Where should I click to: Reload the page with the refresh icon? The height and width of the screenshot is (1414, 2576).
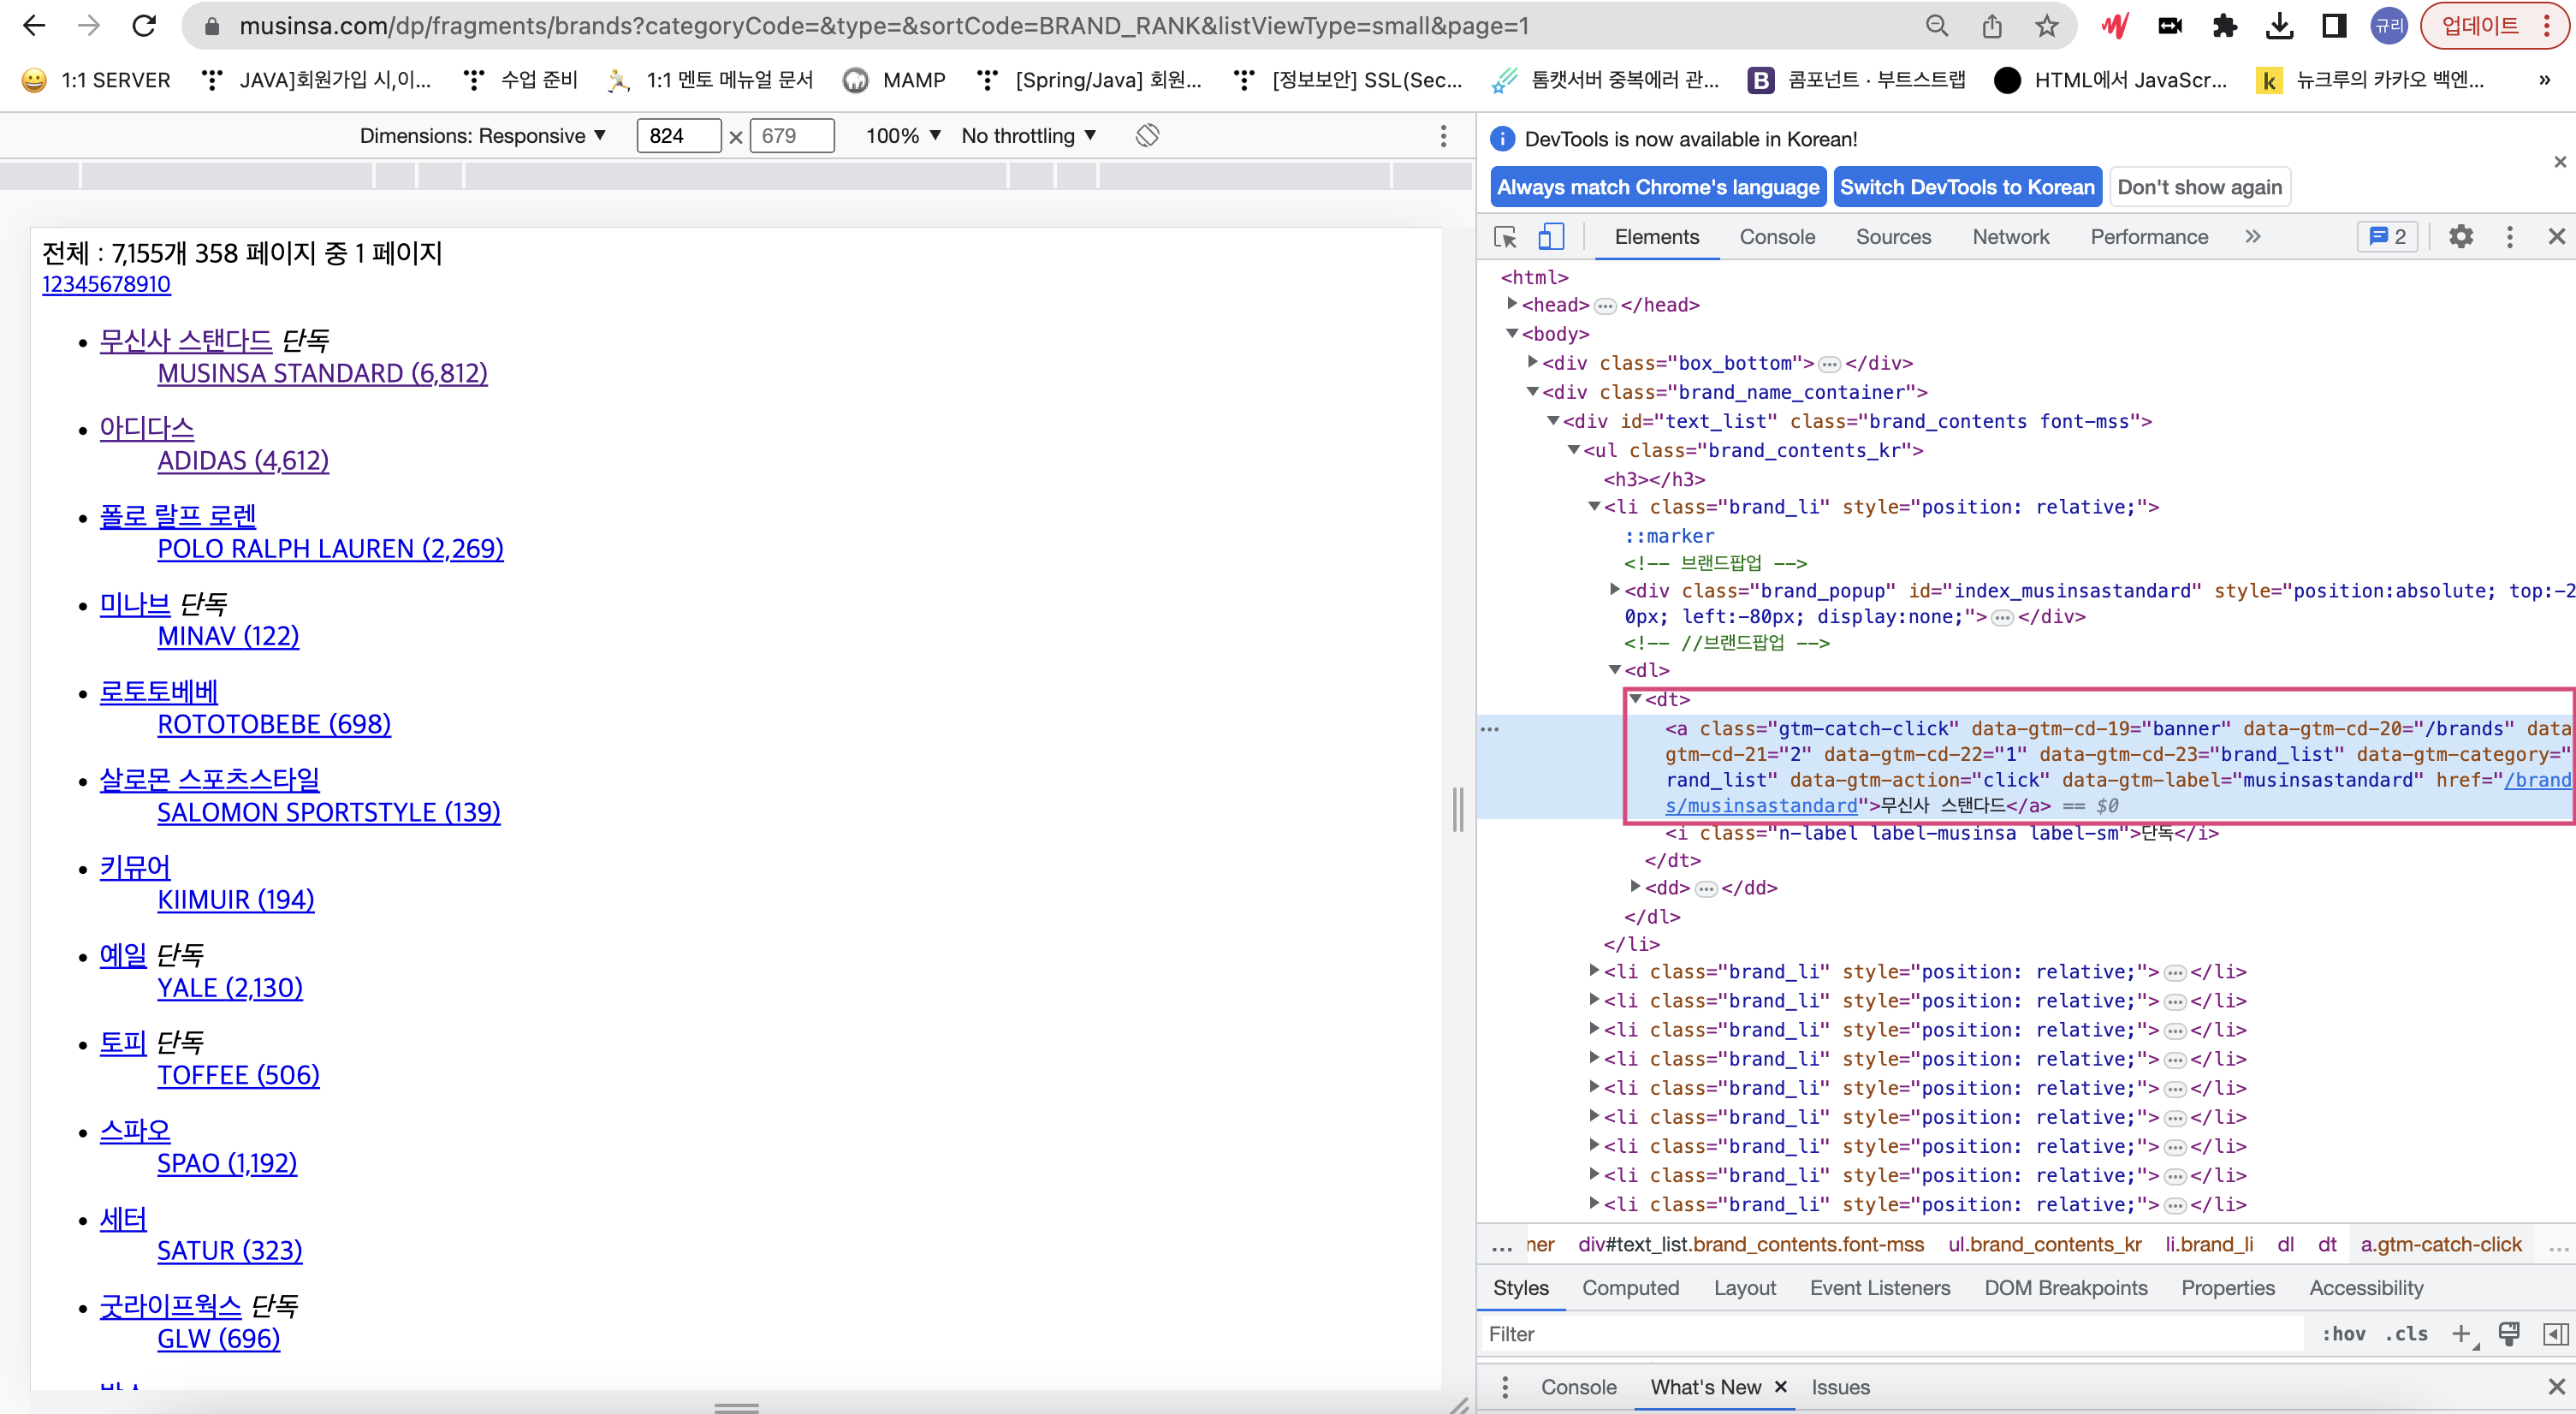144,25
